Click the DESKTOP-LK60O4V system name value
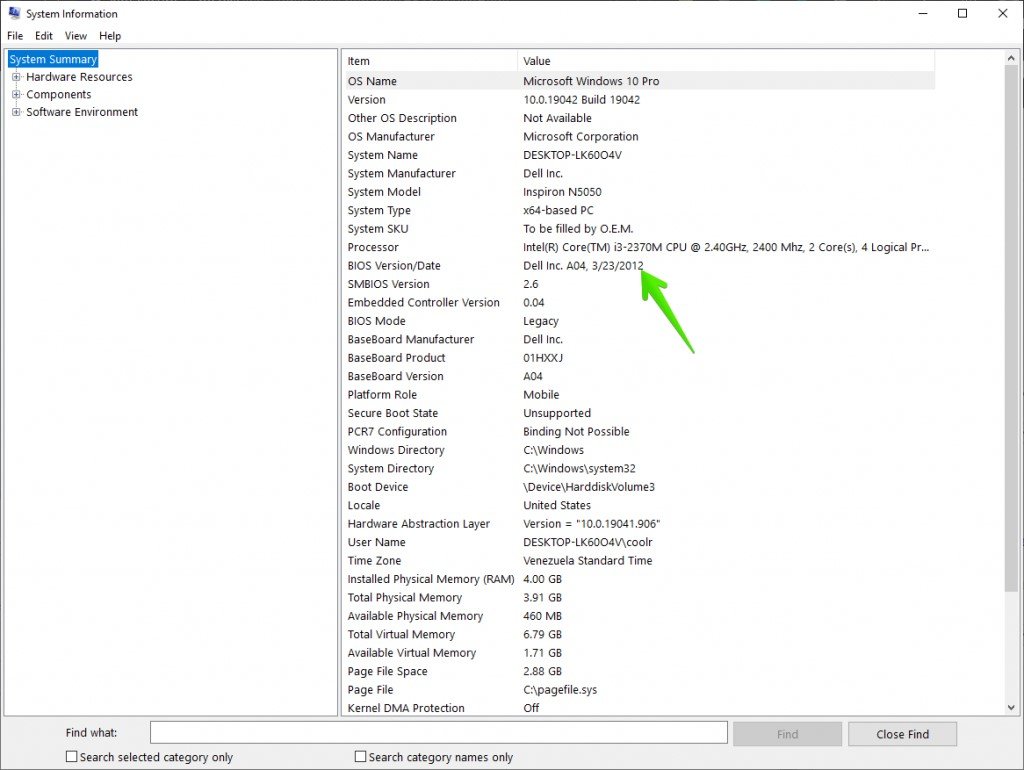The width and height of the screenshot is (1024, 770). pos(572,155)
